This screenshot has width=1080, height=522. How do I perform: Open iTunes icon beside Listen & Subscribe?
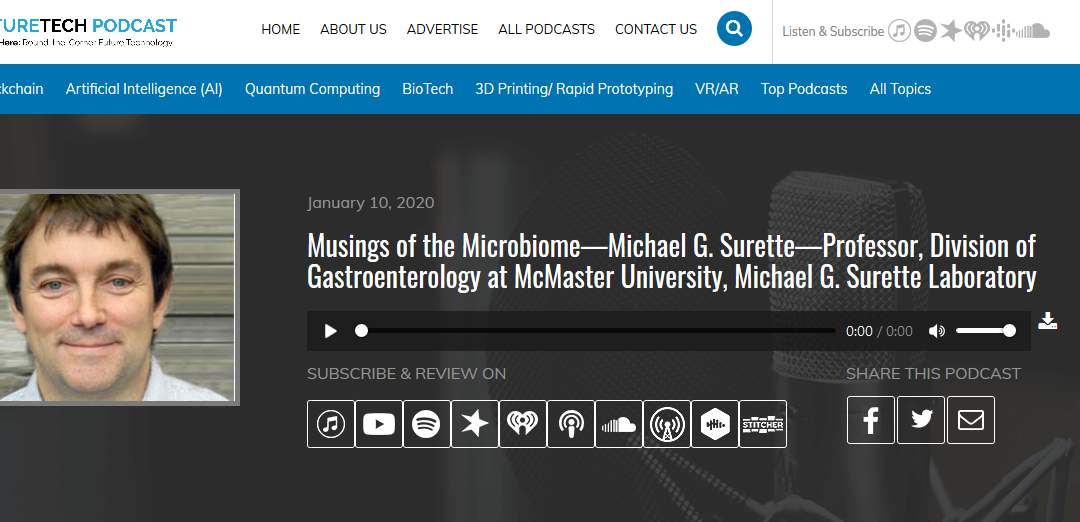coord(899,30)
